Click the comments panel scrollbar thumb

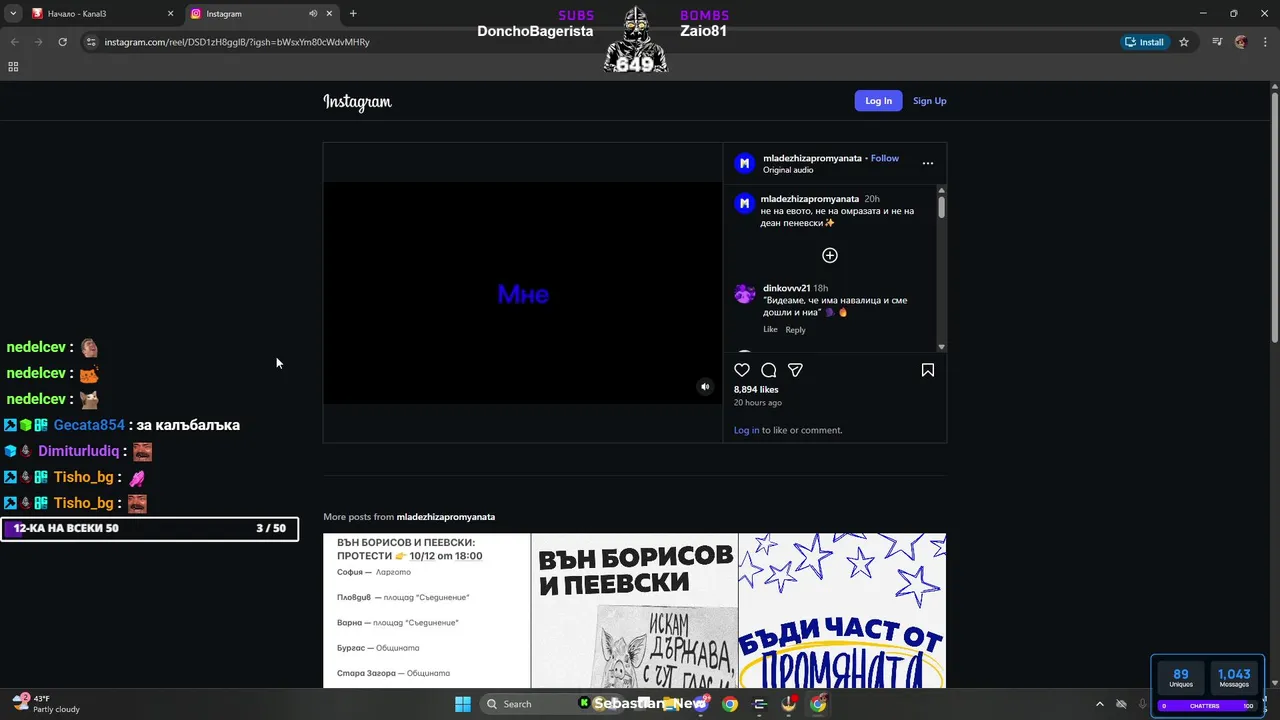pos(941,207)
